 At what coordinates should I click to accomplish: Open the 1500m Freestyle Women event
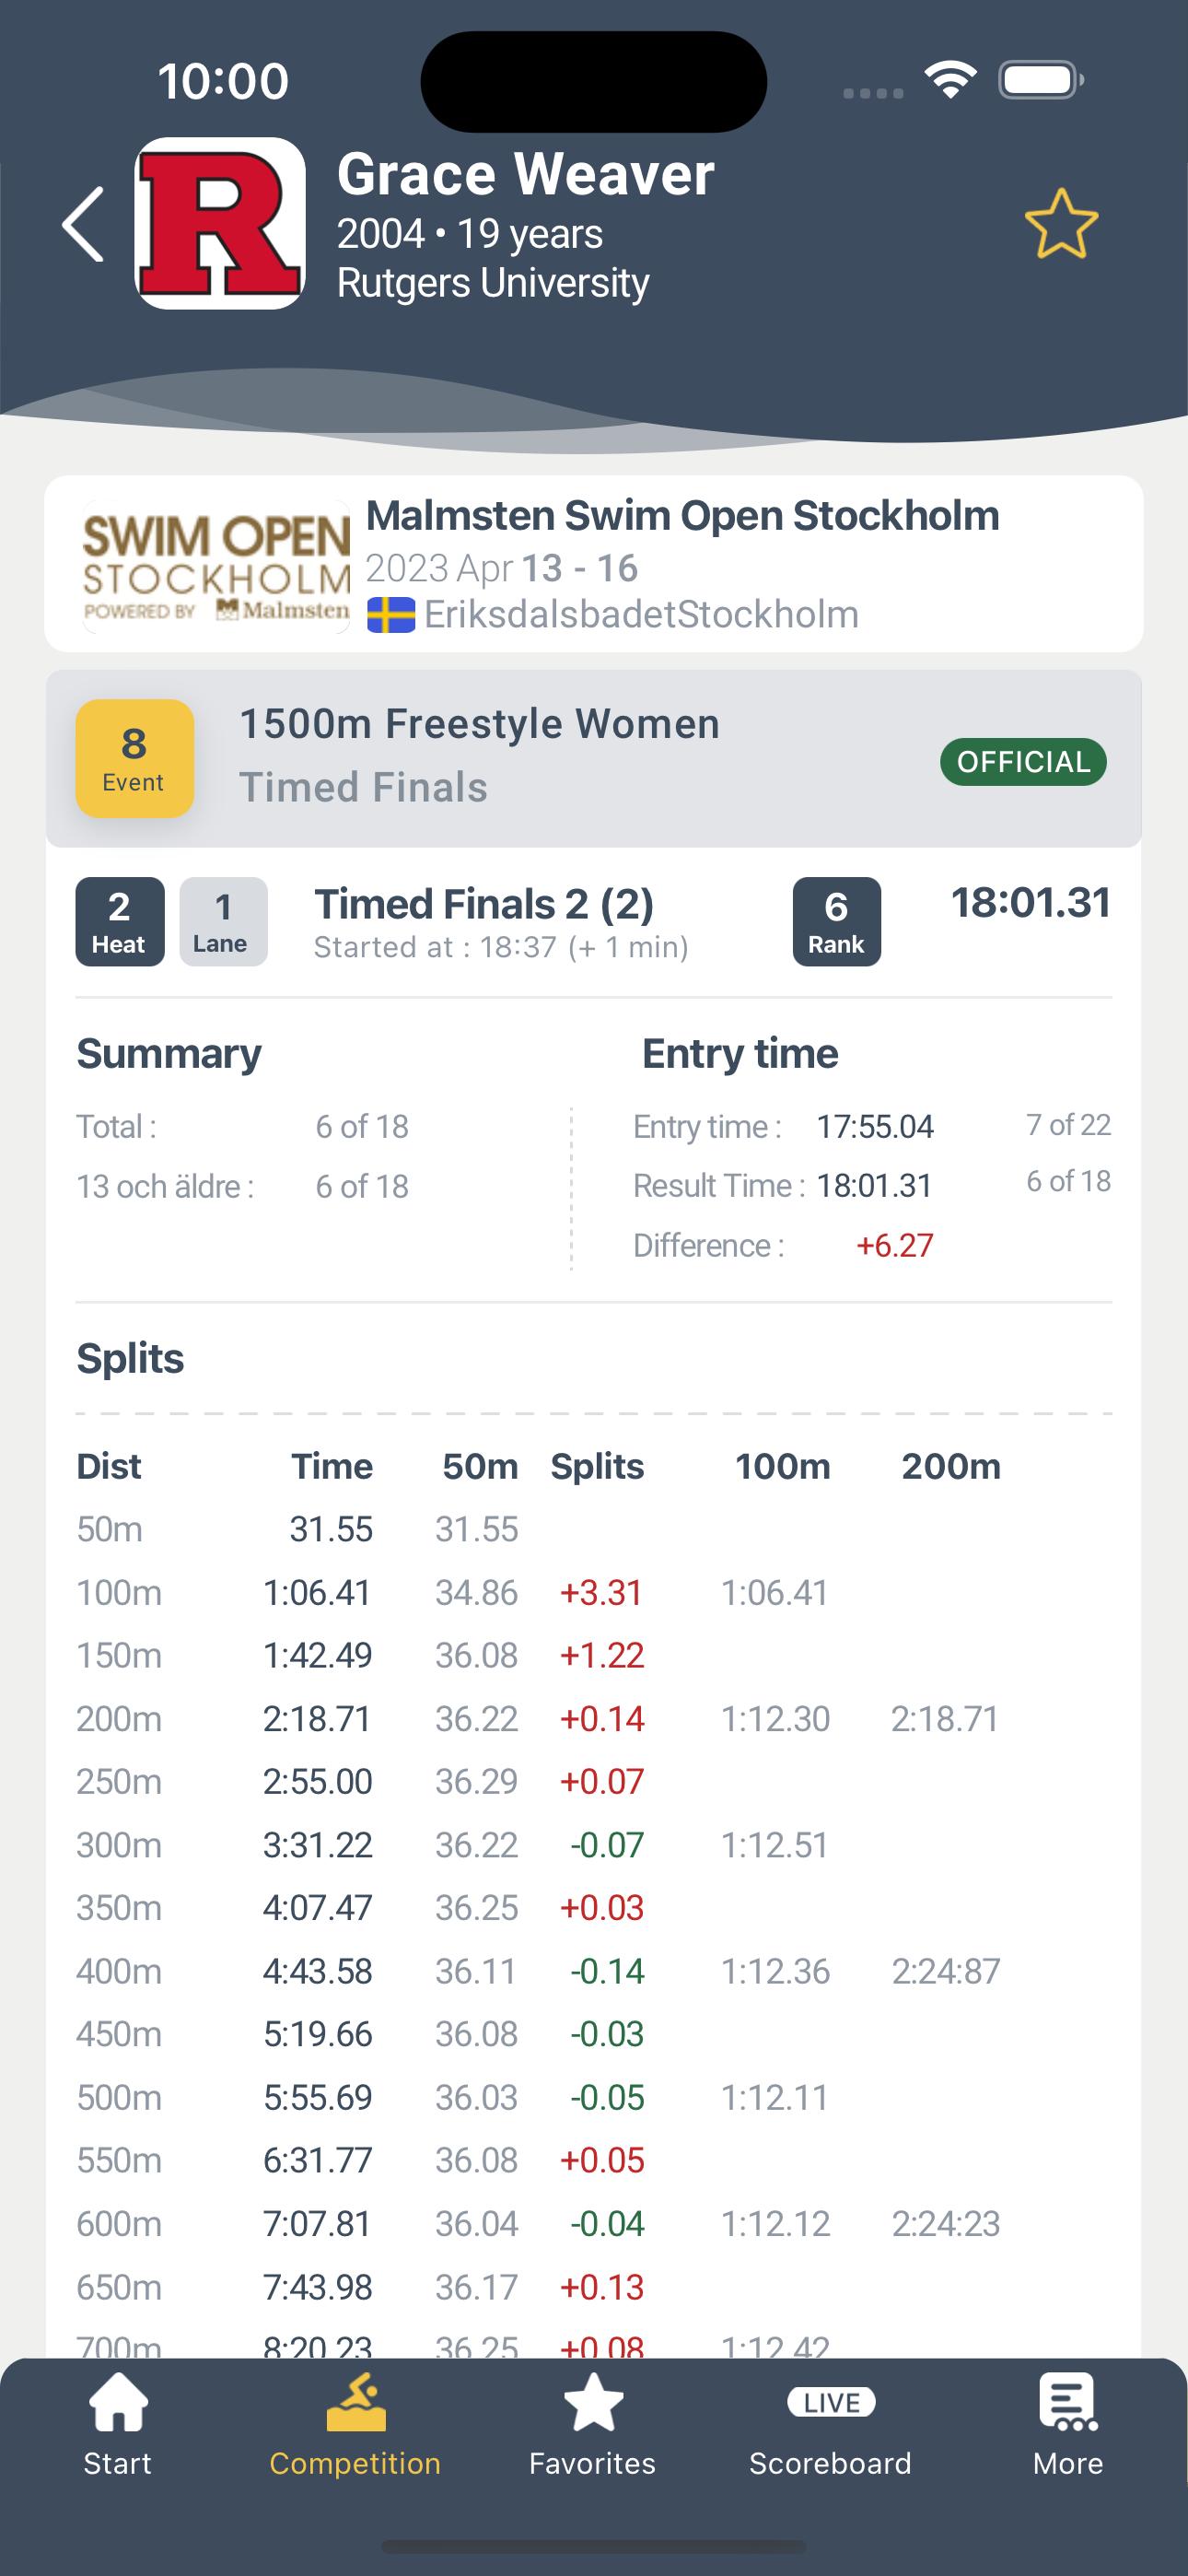pos(480,724)
